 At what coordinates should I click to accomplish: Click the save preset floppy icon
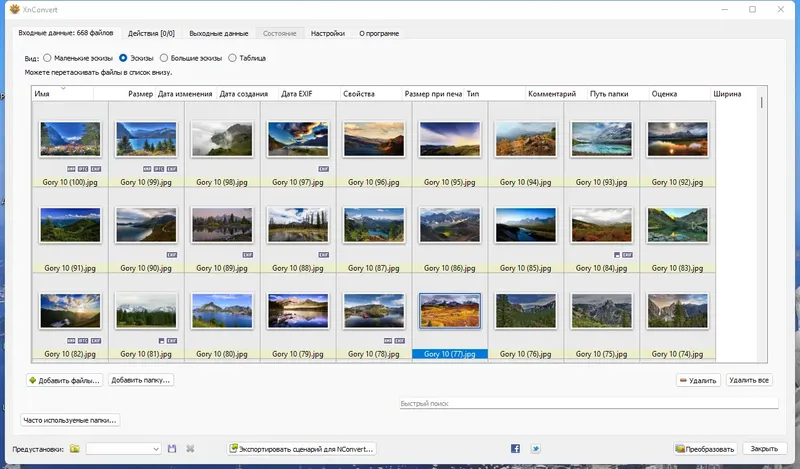(x=172, y=449)
